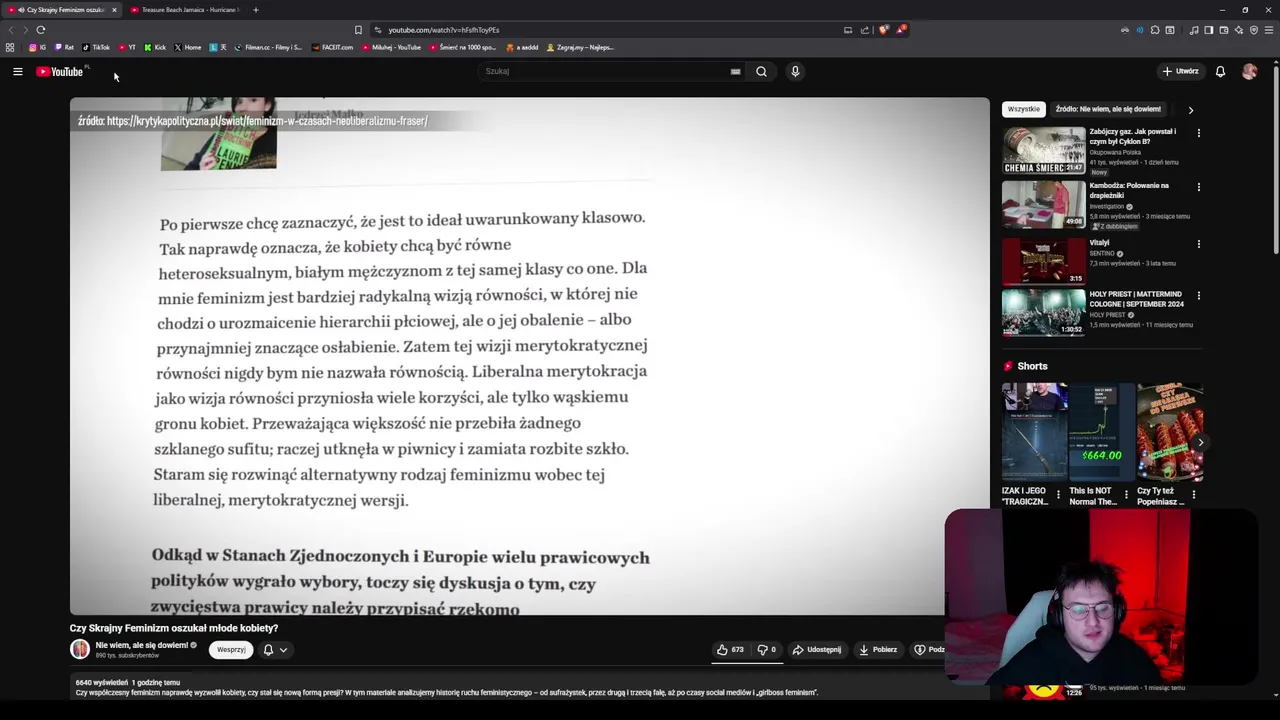Viewport: 1280px width, 720px height.
Task: Open the '$664.00' Shorts thumbnail
Action: coord(1101,432)
